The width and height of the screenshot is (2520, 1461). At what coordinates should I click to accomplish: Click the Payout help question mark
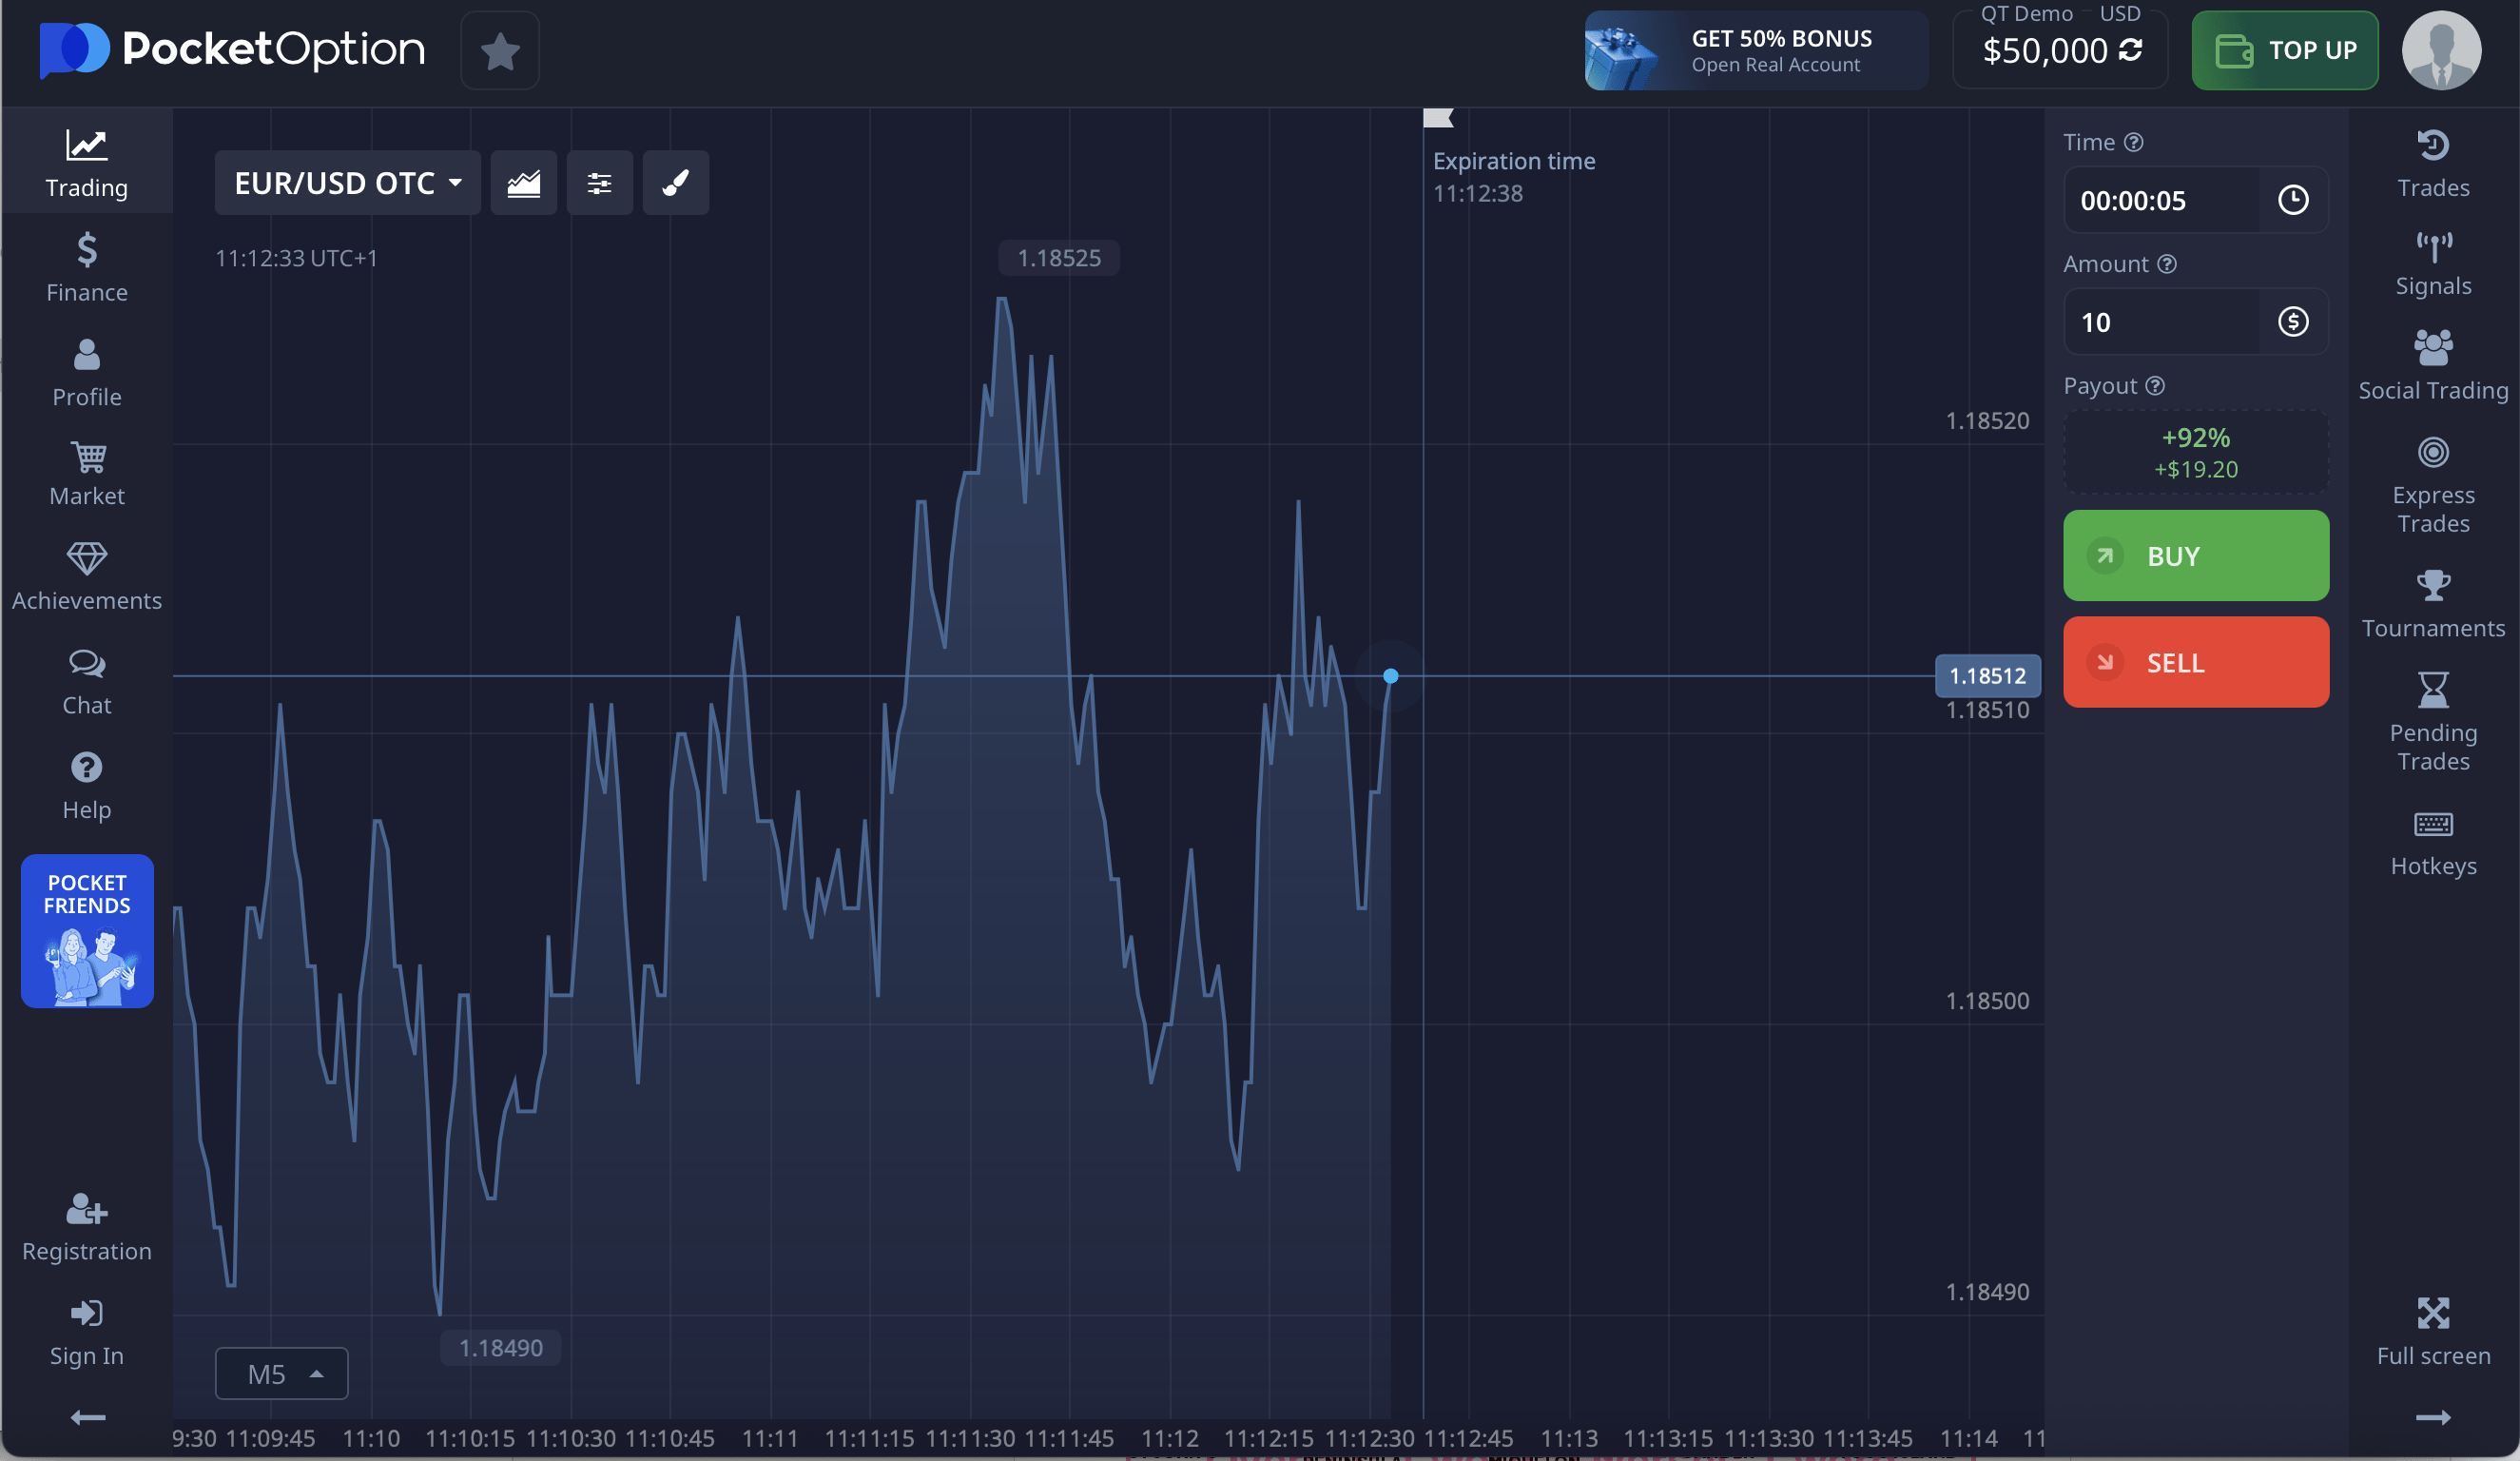click(2155, 386)
